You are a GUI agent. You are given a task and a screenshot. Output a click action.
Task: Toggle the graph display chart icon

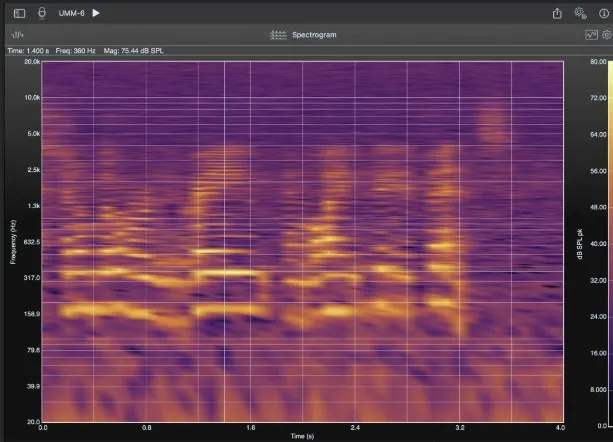click(x=591, y=35)
